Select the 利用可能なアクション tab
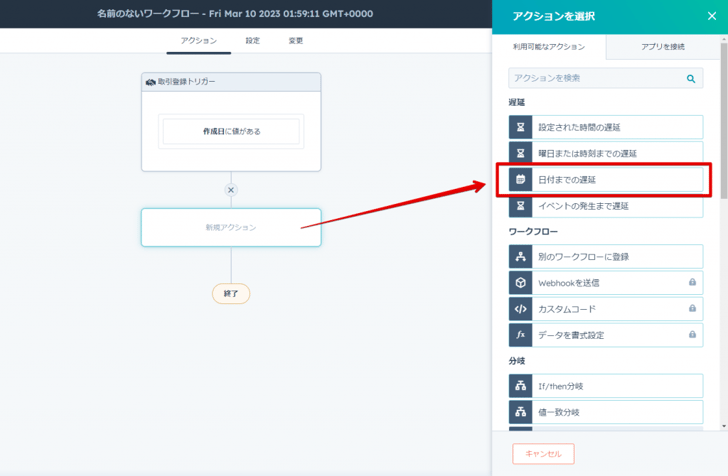Screen dimensions: 728x476 click(549, 46)
